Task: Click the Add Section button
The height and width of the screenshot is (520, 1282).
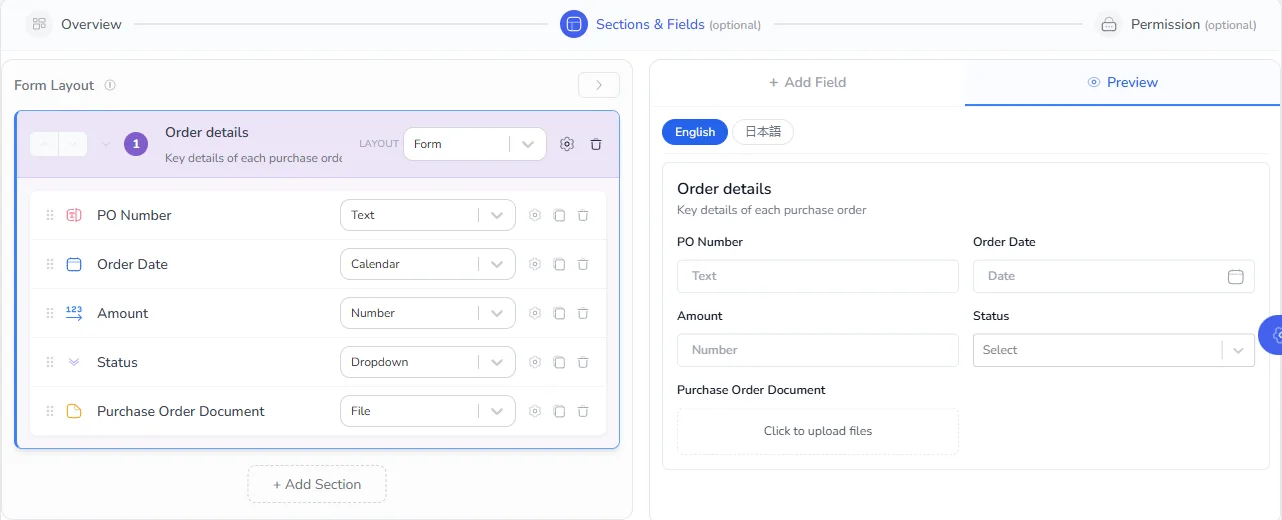Action: [x=317, y=484]
